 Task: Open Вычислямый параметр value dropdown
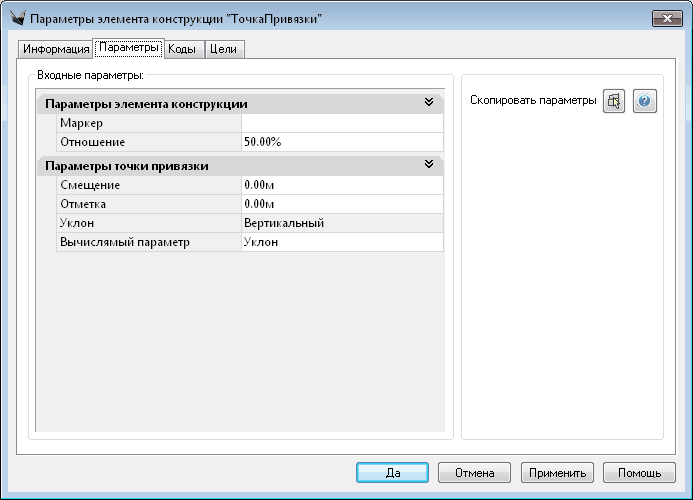point(342,242)
